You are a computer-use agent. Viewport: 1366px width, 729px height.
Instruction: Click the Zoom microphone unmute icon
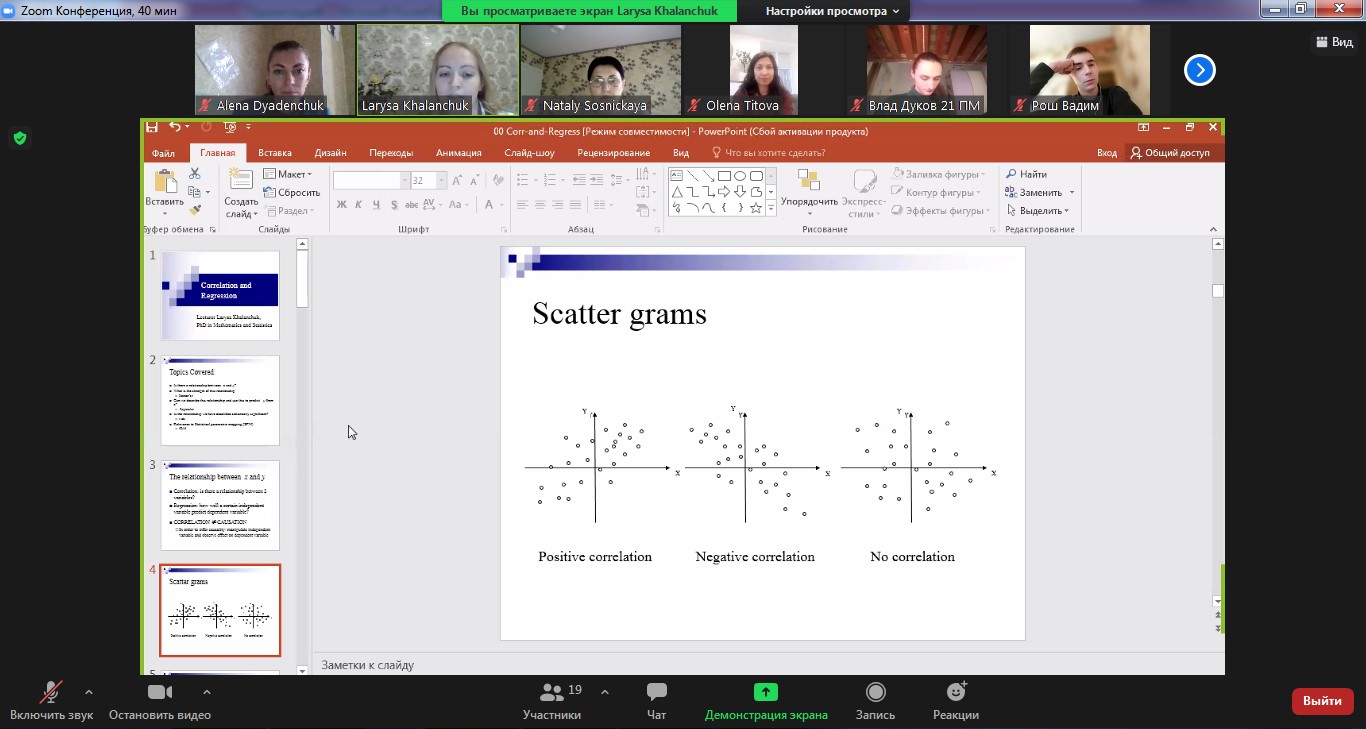51,692
